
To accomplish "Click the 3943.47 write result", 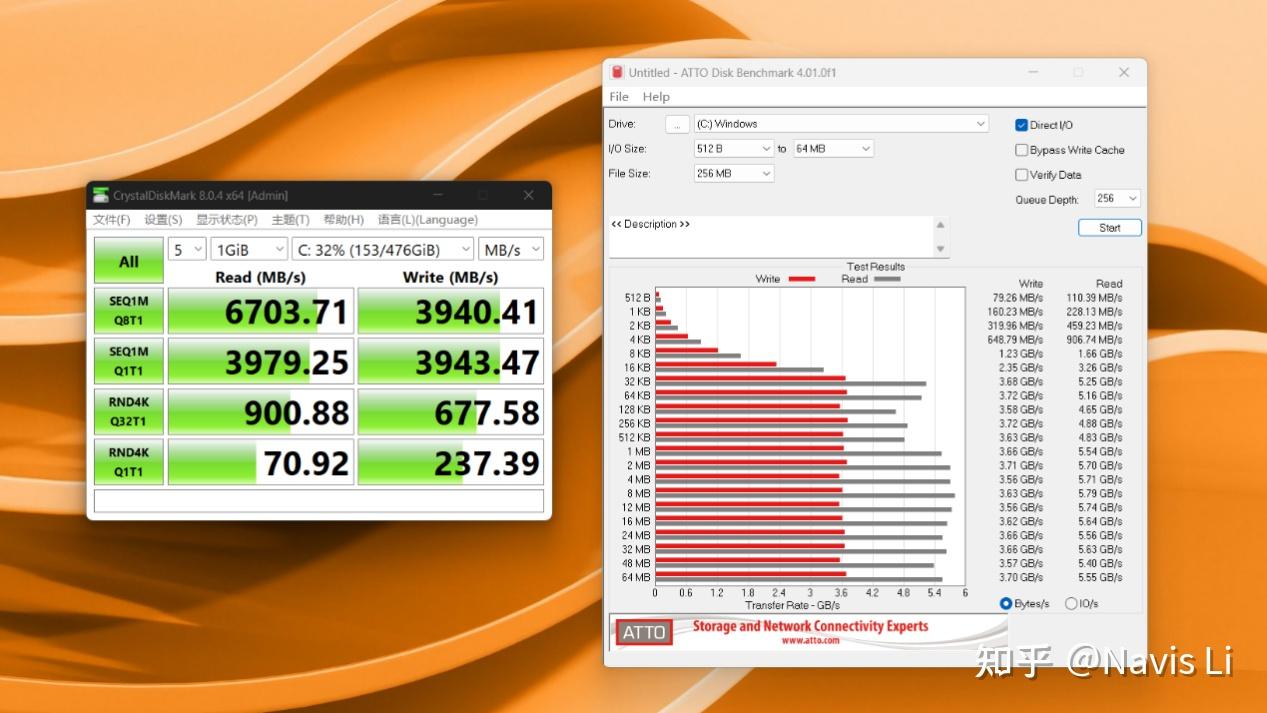I will tap(451, 361).
